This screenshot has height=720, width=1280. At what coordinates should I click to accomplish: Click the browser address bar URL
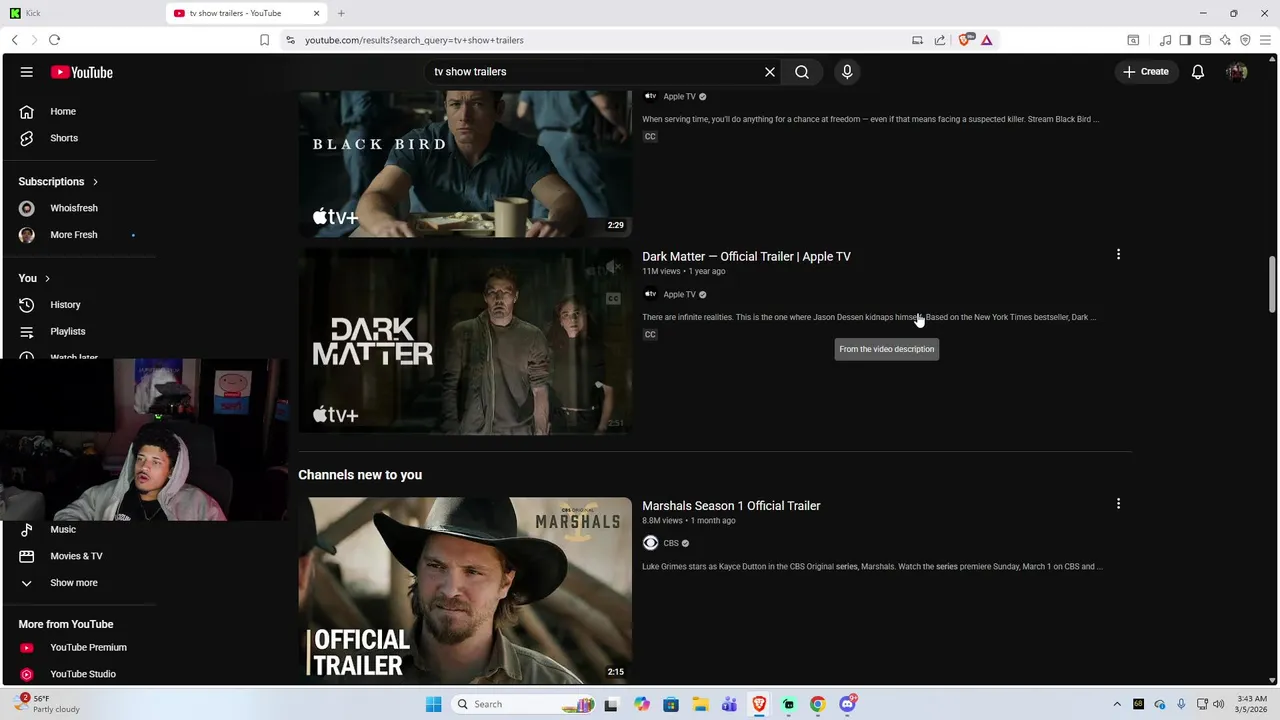coord(414,40)
